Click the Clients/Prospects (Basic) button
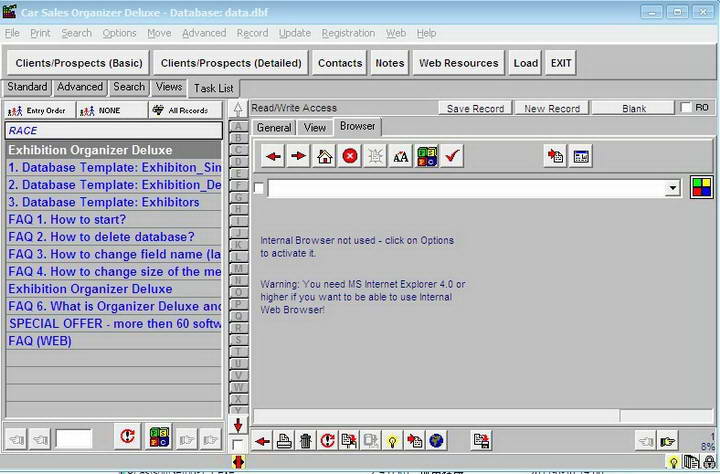The image size is (720, 474). (x=79, y=63)
